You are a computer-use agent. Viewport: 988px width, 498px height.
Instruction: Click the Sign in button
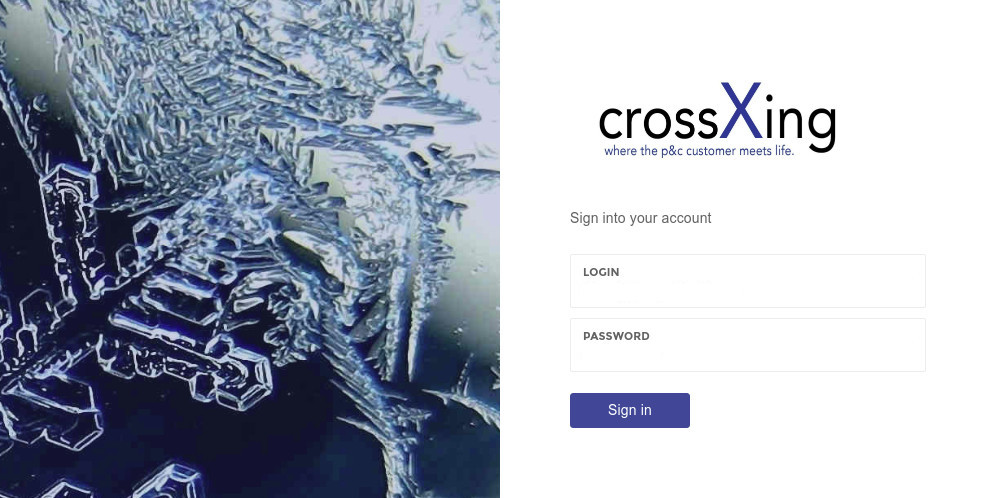tap(629, 410)
